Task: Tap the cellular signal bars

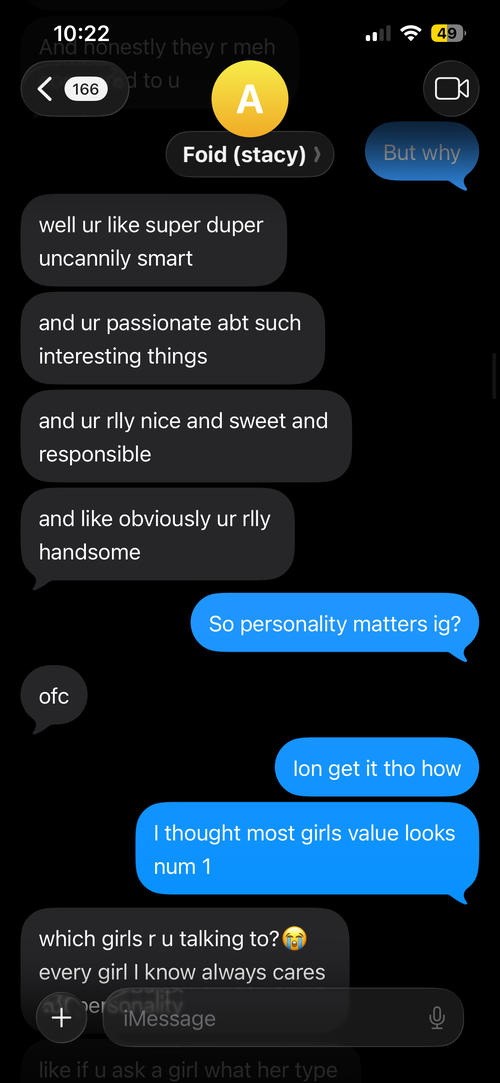Action: coord(378,33)
